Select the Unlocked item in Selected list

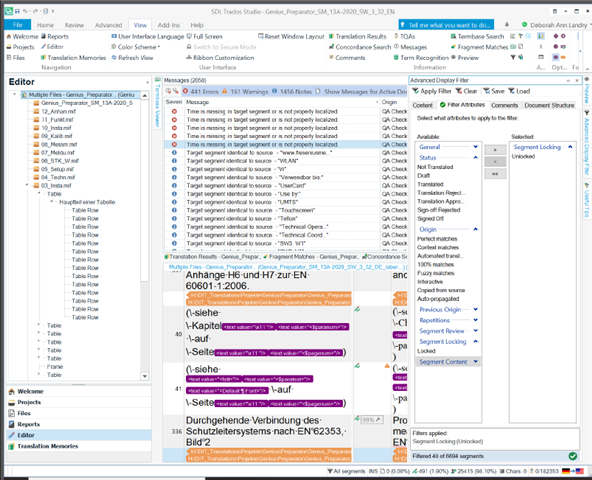523,156
